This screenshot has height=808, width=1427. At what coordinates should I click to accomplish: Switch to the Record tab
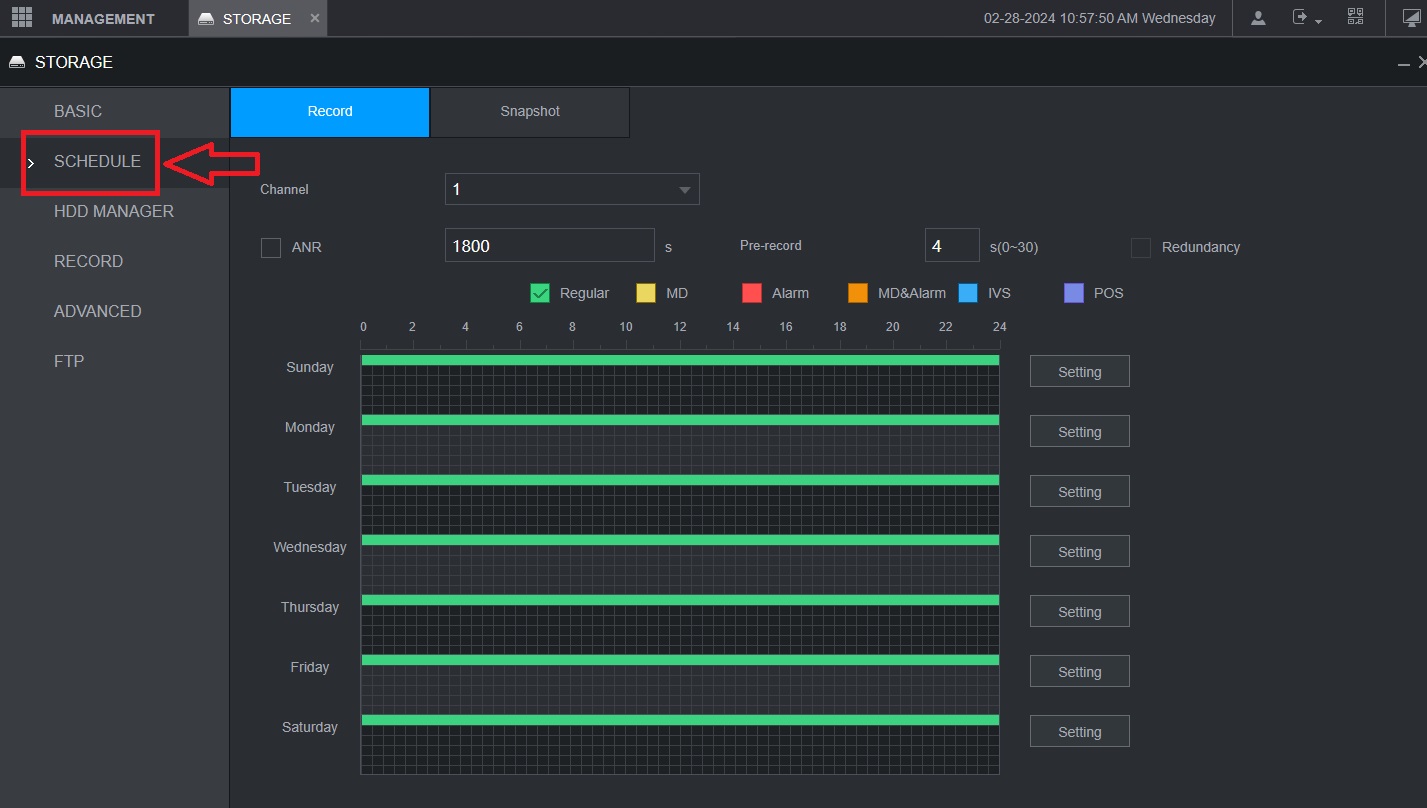coord(330,112)
